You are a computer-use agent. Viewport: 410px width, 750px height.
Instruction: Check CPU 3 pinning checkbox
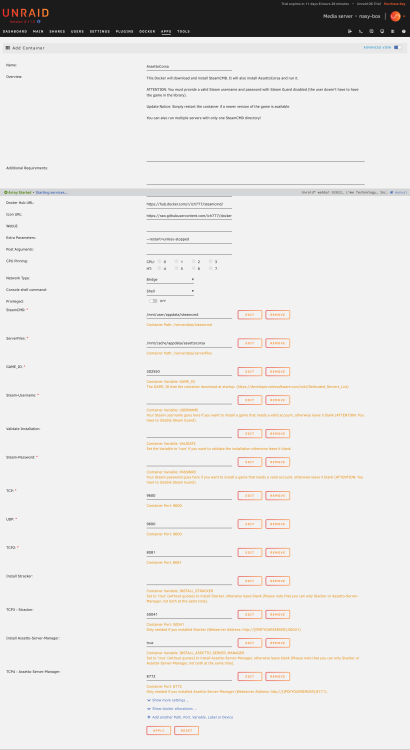click(212, 262)
